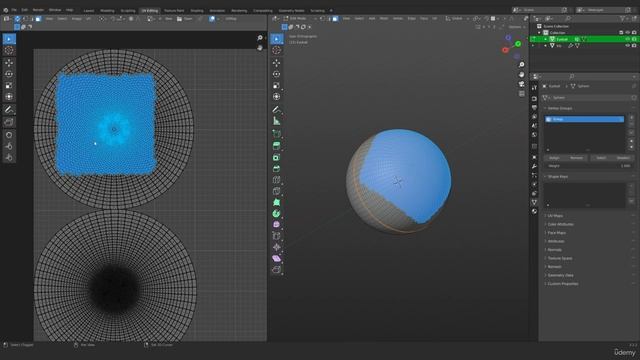Expand the Geometry Data panel
The width and height of the screenshot is (640, 360).
560,276
